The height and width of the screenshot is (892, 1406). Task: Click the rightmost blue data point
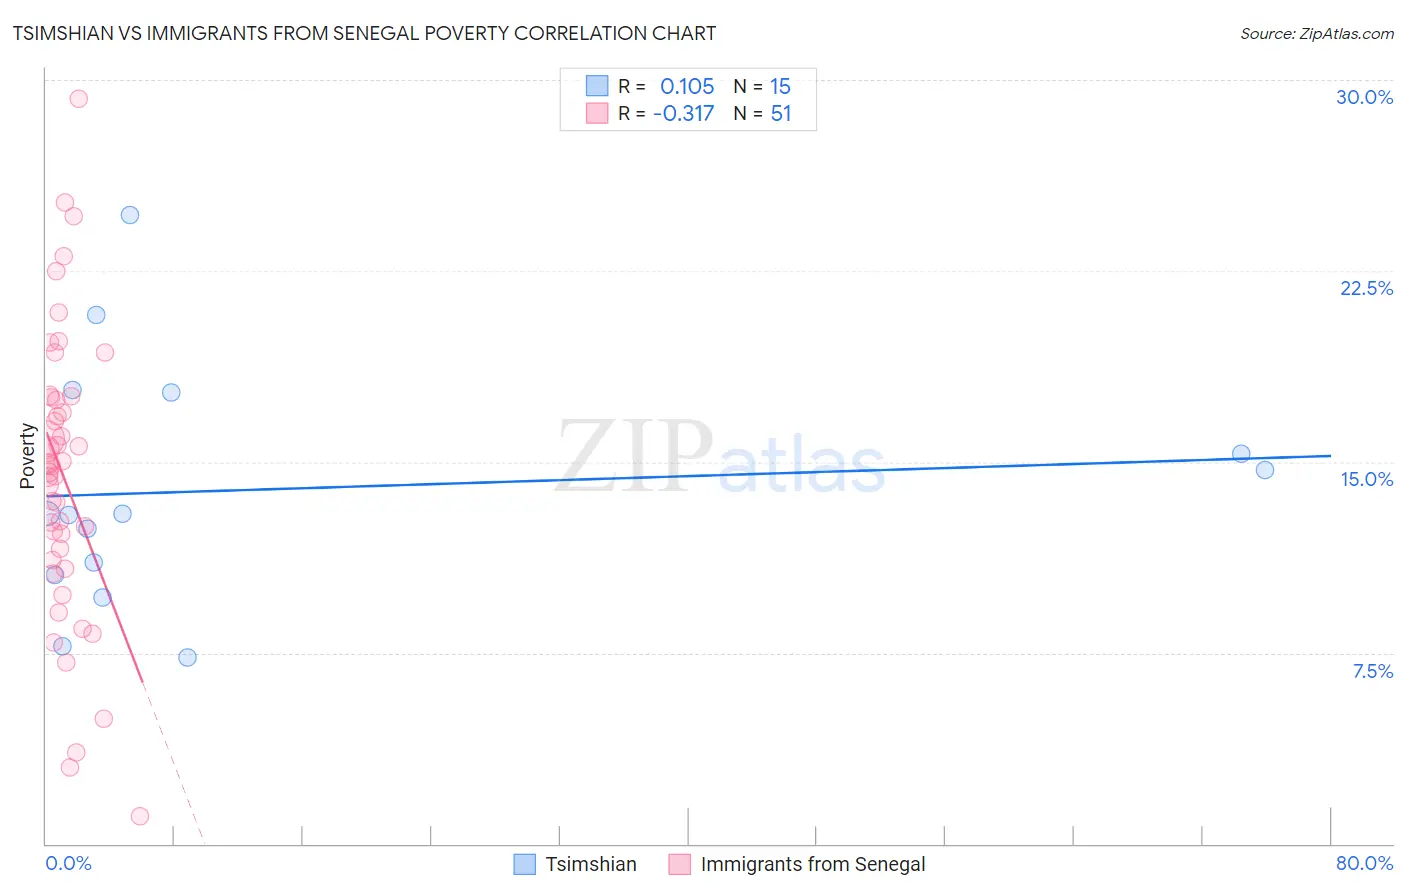[x=1265, y=470]
